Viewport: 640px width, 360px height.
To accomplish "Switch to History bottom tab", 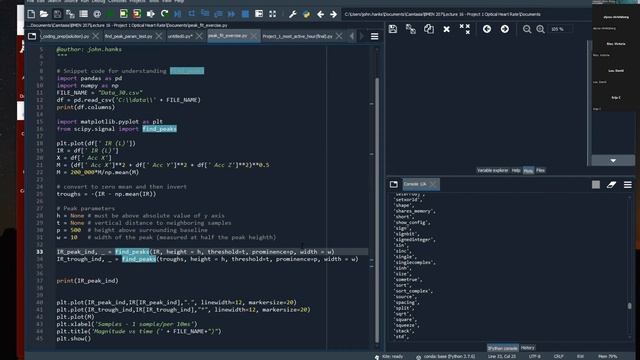I will [x=527, y=348].
